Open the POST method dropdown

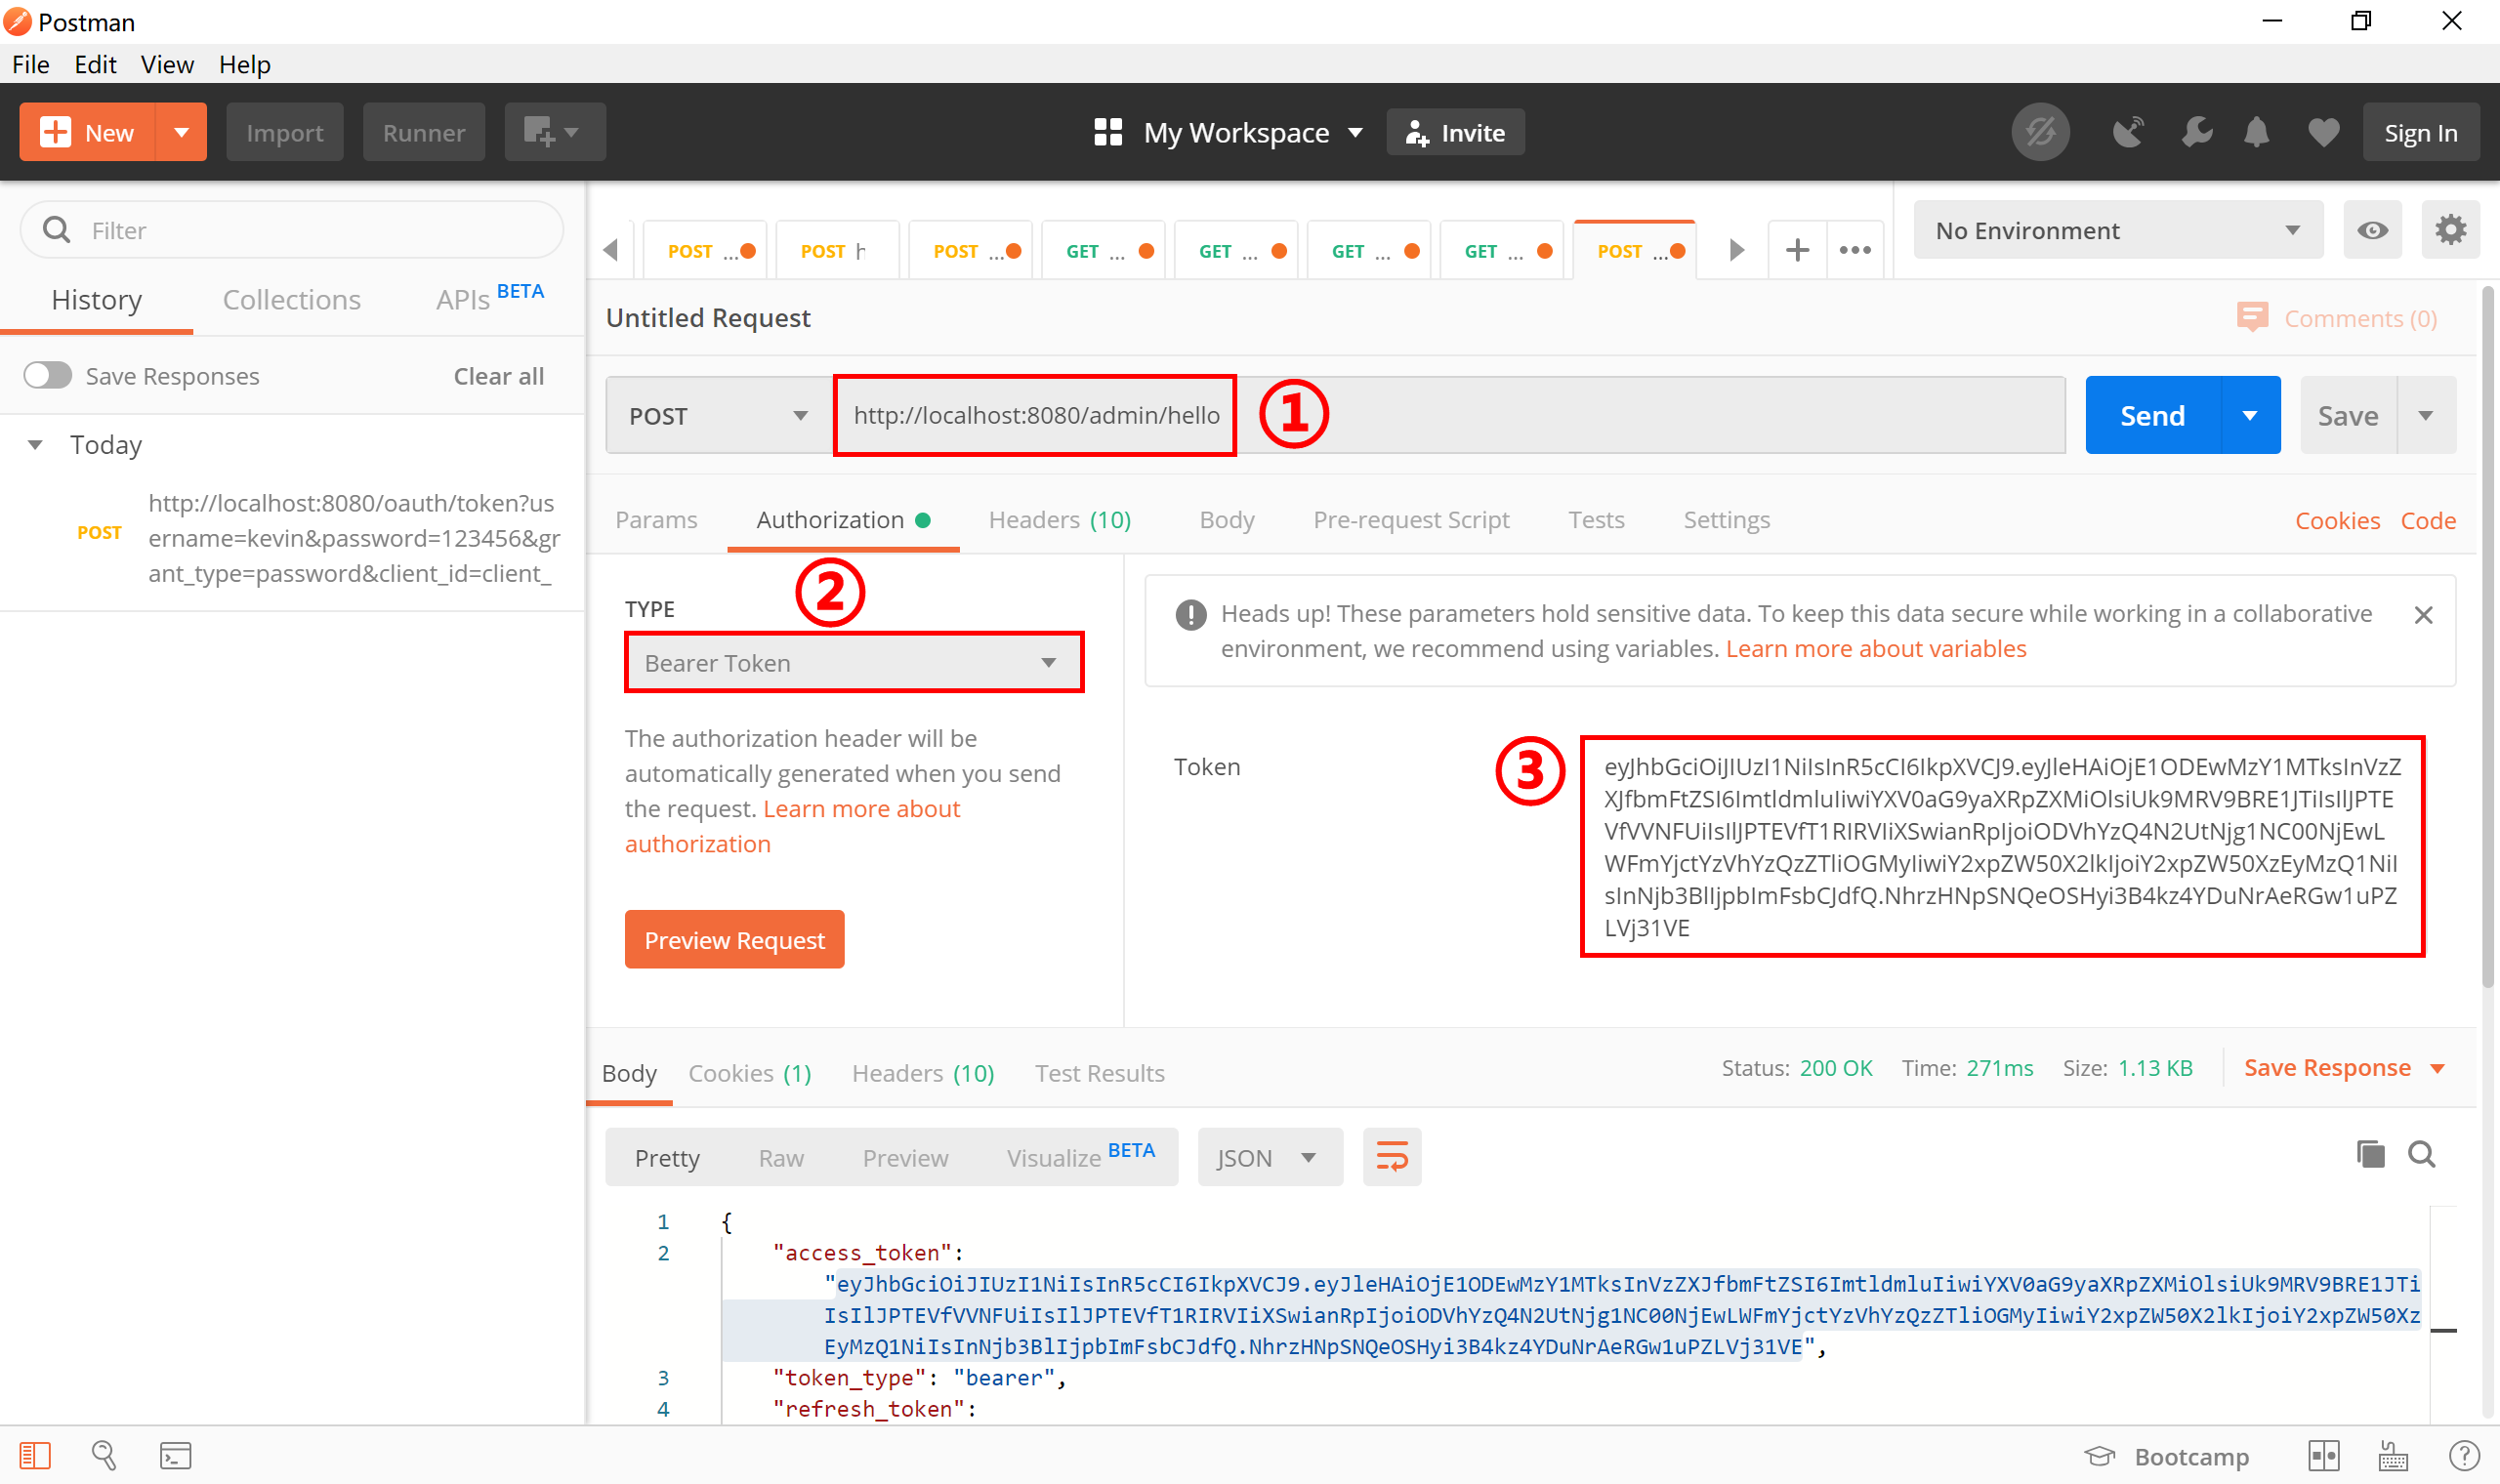coord(717,415)
